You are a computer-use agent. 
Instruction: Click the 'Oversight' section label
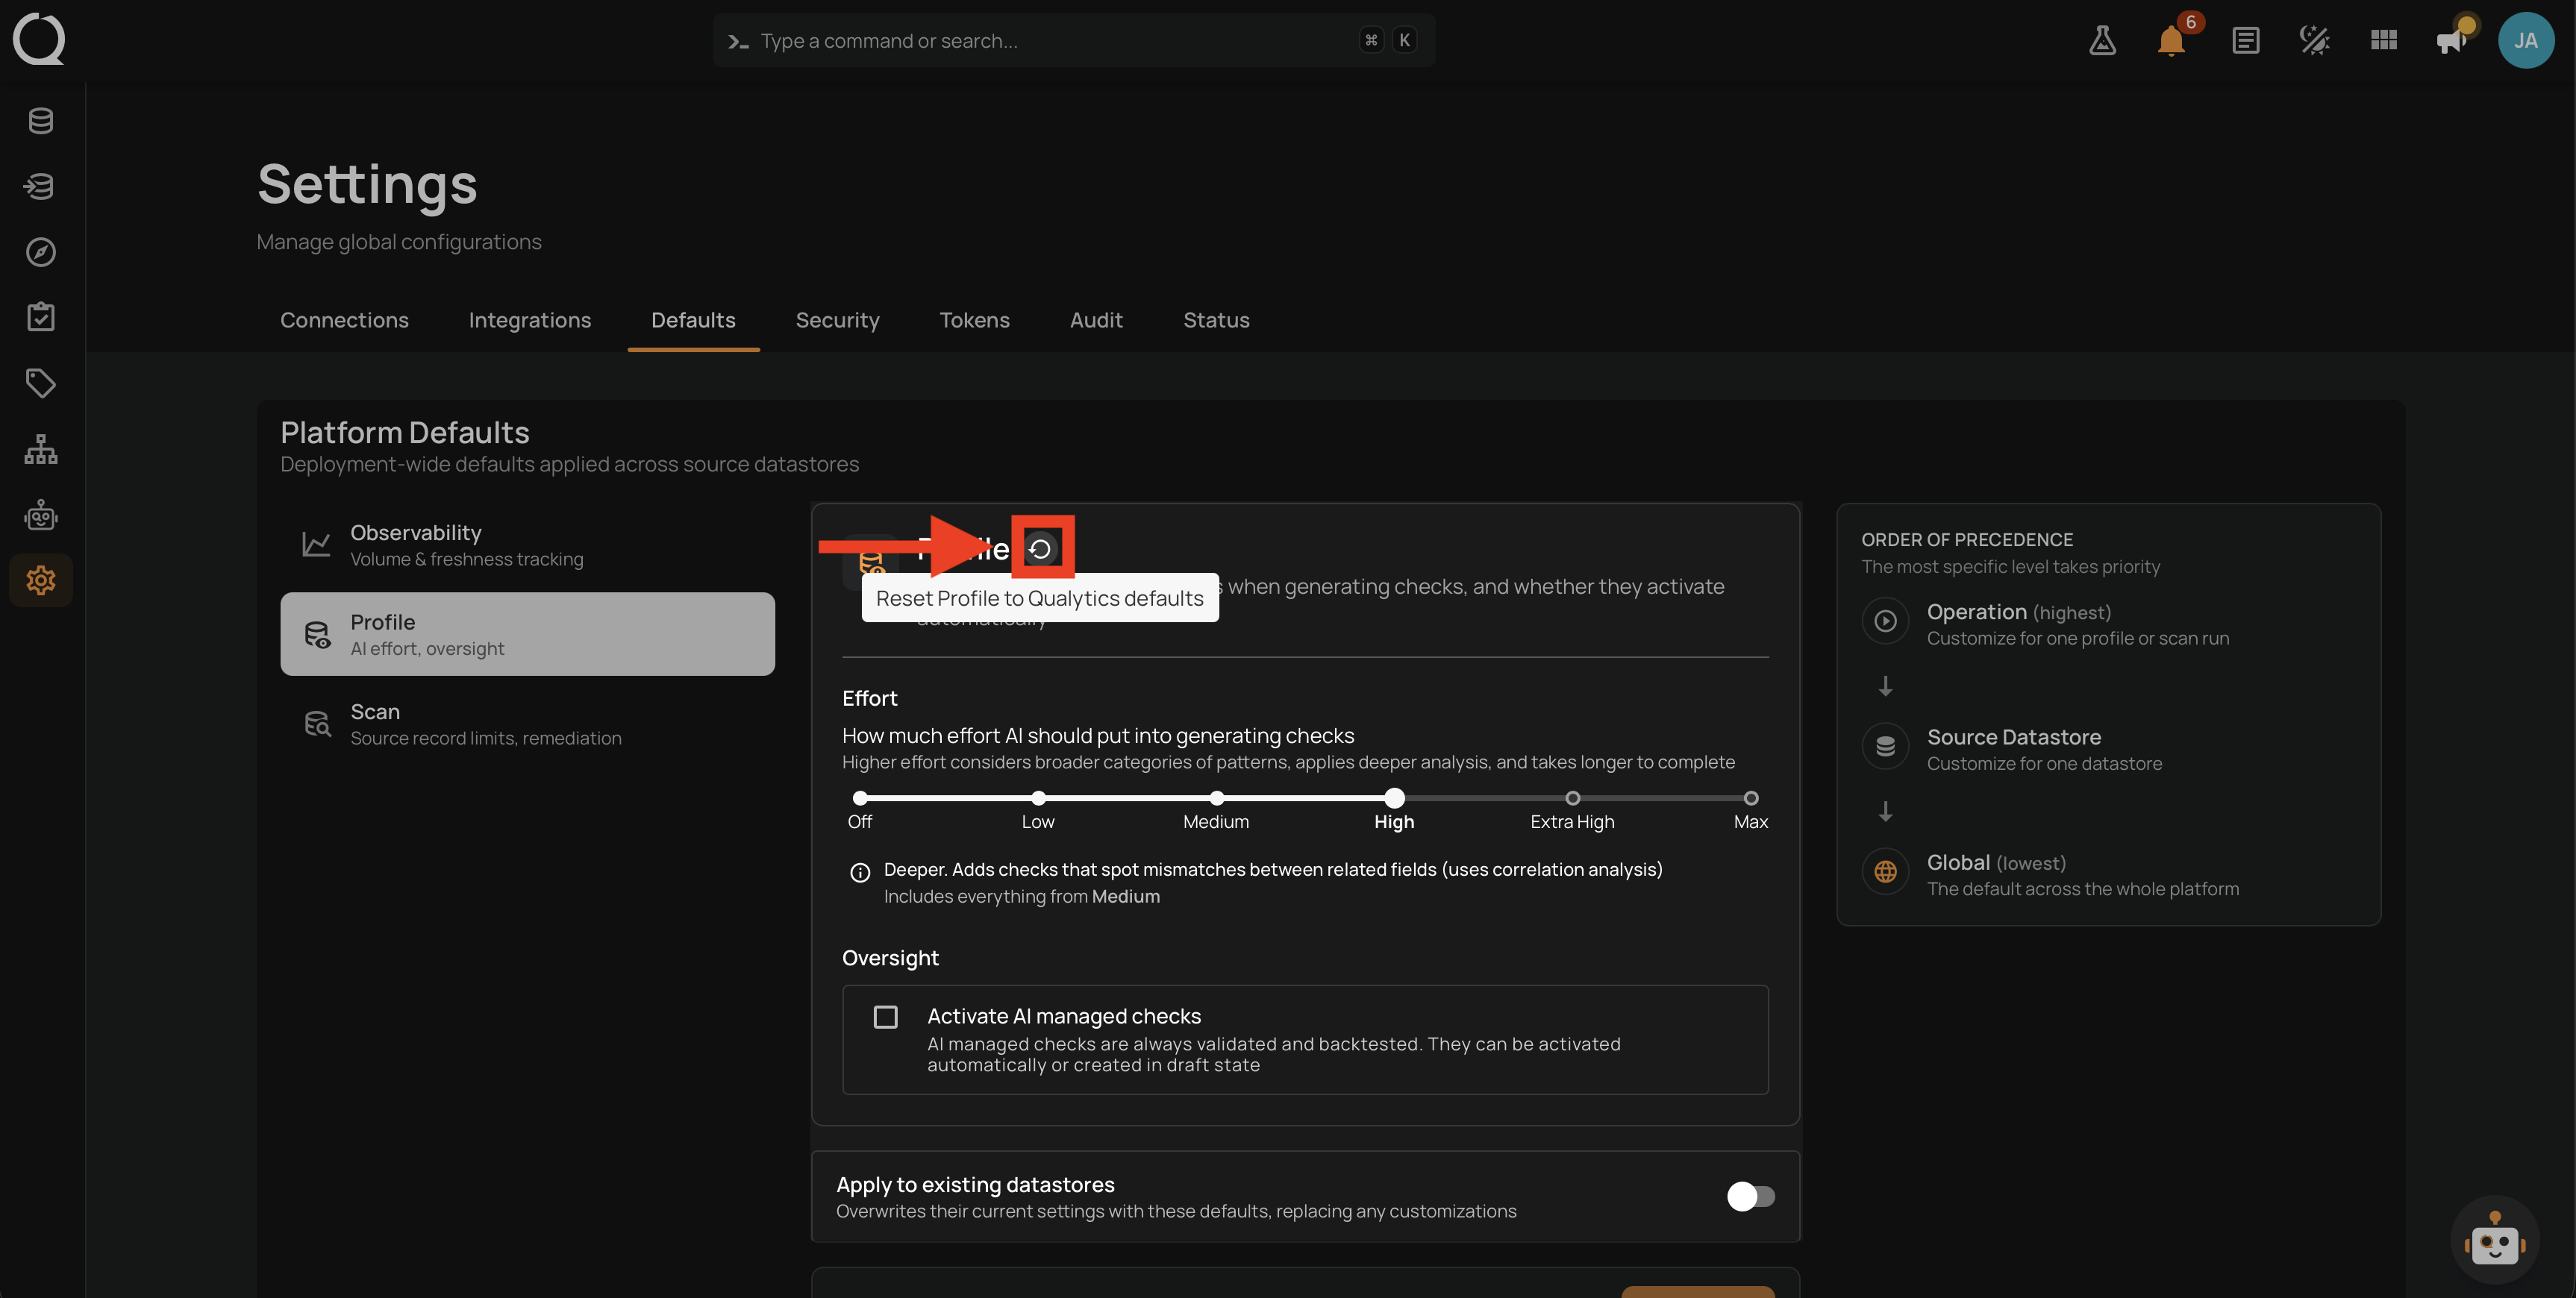point(890,958)
